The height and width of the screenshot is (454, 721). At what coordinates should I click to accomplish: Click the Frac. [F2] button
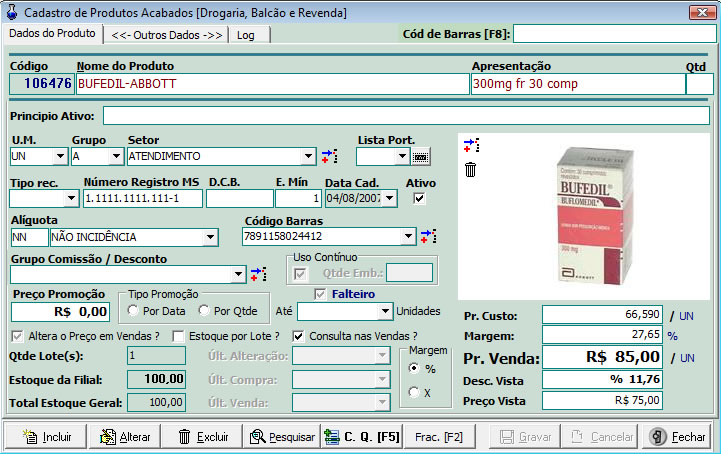(x=439, y=437)
